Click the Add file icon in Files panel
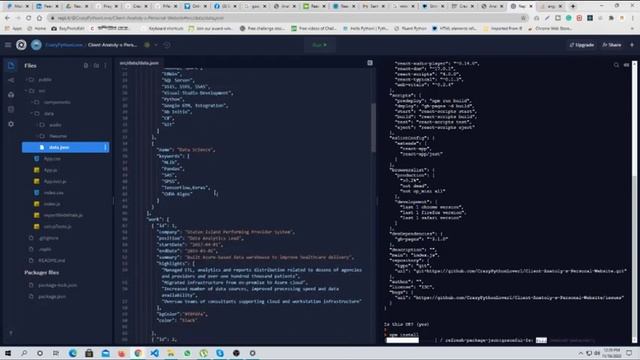This screenshot has height=360, width=640. click(x=86, y=65)
